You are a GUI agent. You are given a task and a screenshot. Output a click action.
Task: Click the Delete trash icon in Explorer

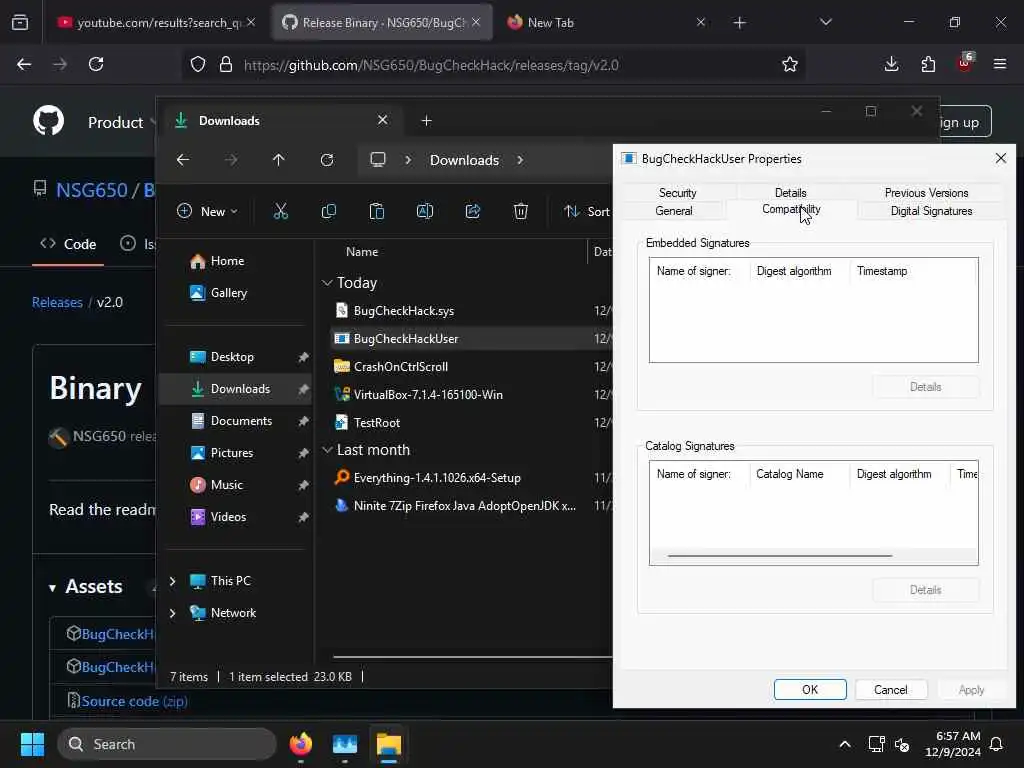520,211
